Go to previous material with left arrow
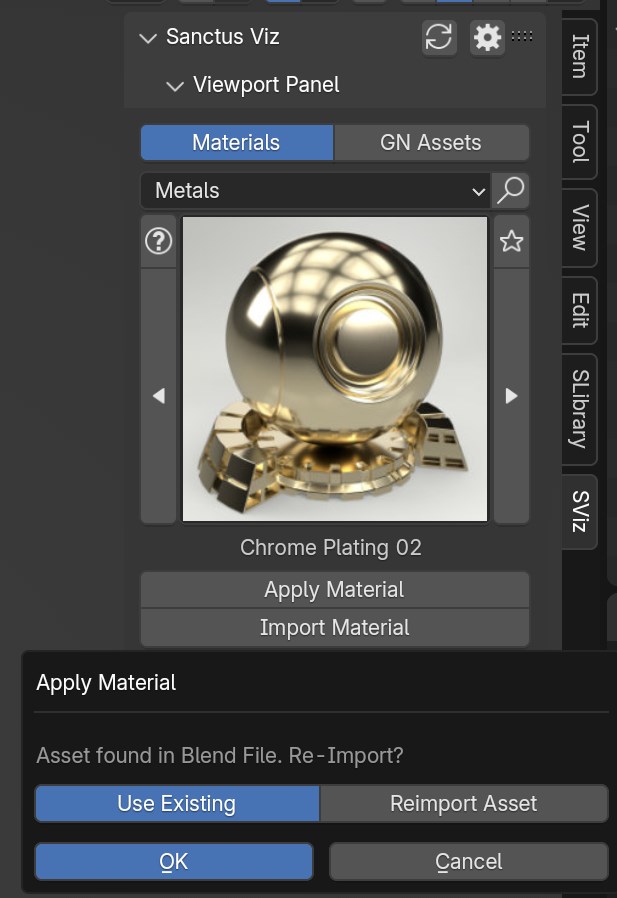 (x=159, y=396)
